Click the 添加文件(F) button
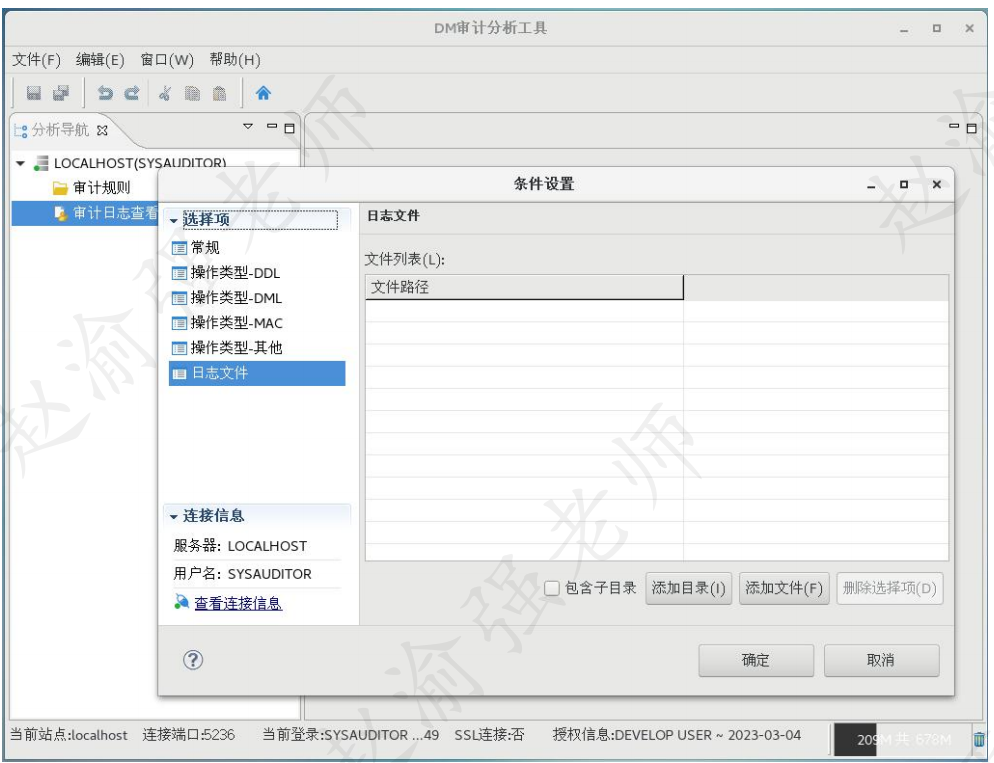 pos(784,588)
